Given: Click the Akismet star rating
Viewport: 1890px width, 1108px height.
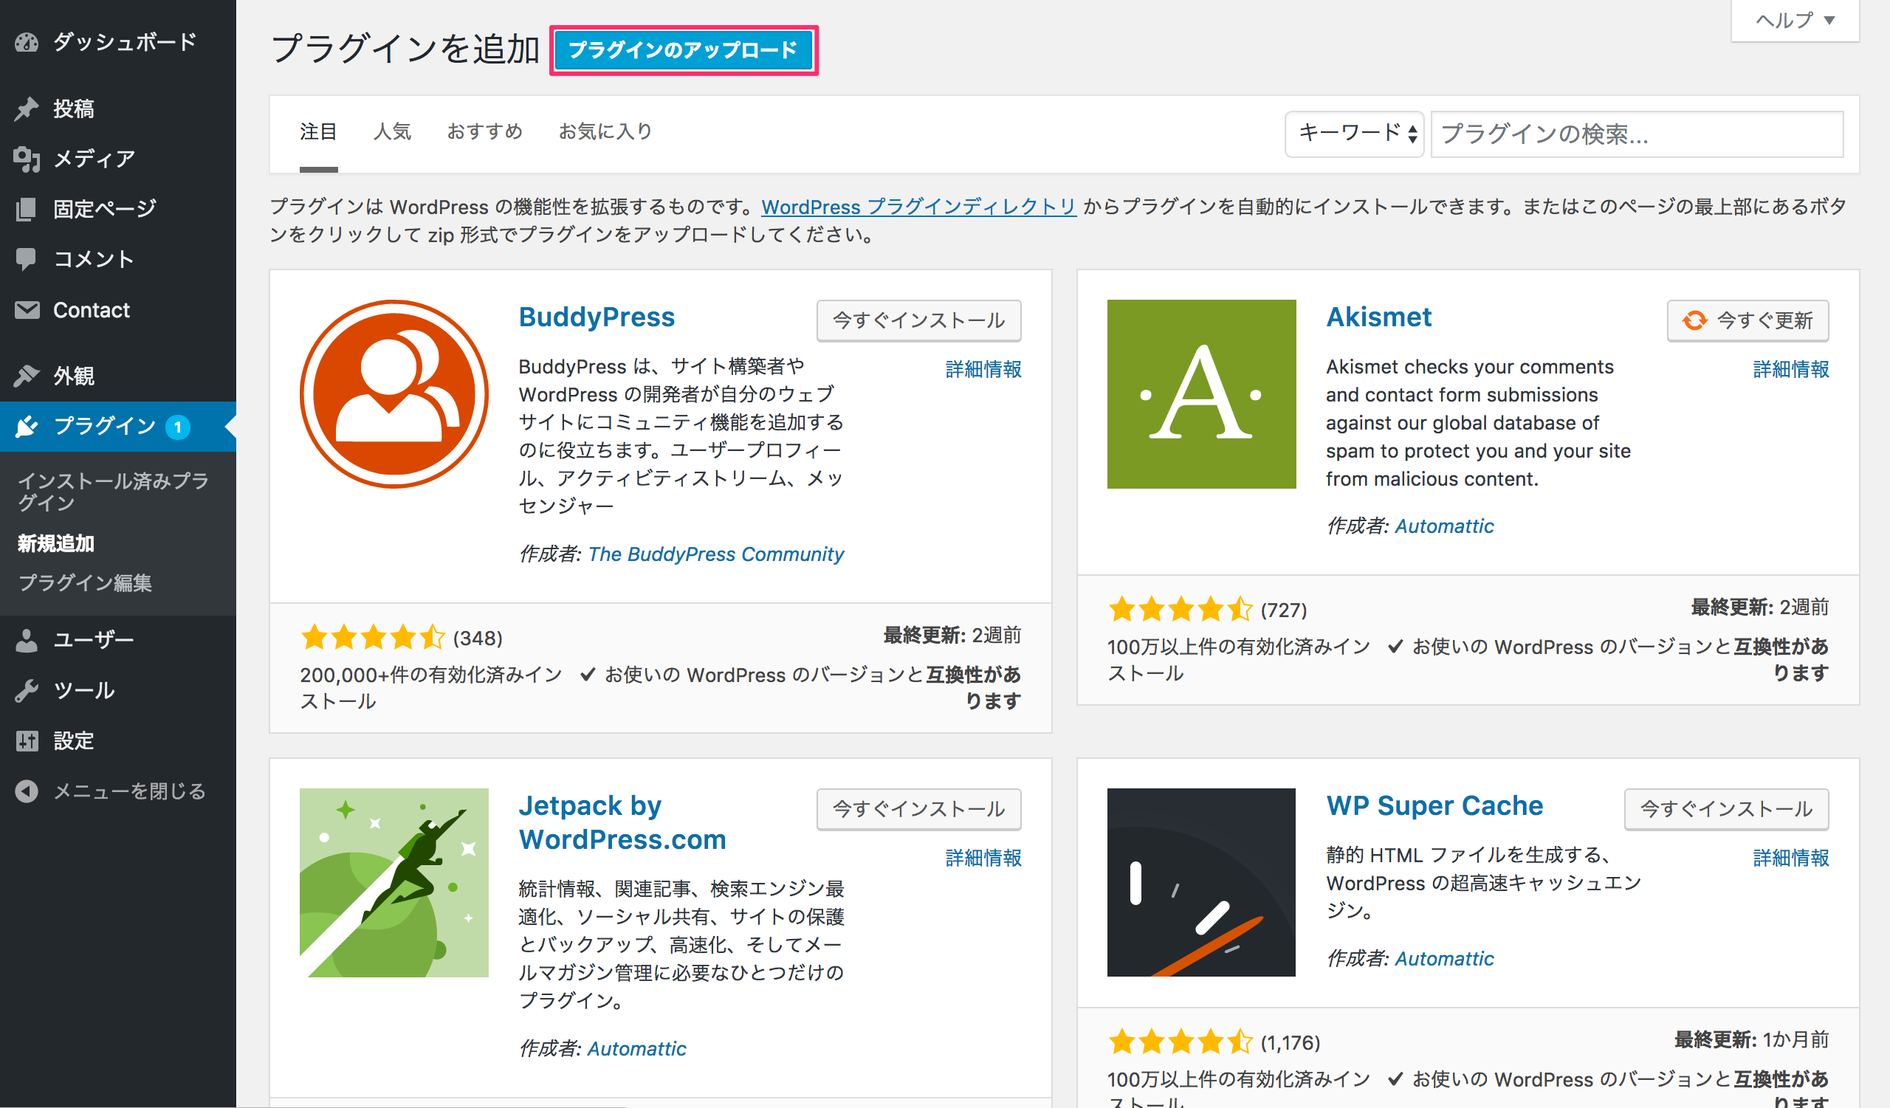Looking at the screenshot, I should (x=1180, y=609).
